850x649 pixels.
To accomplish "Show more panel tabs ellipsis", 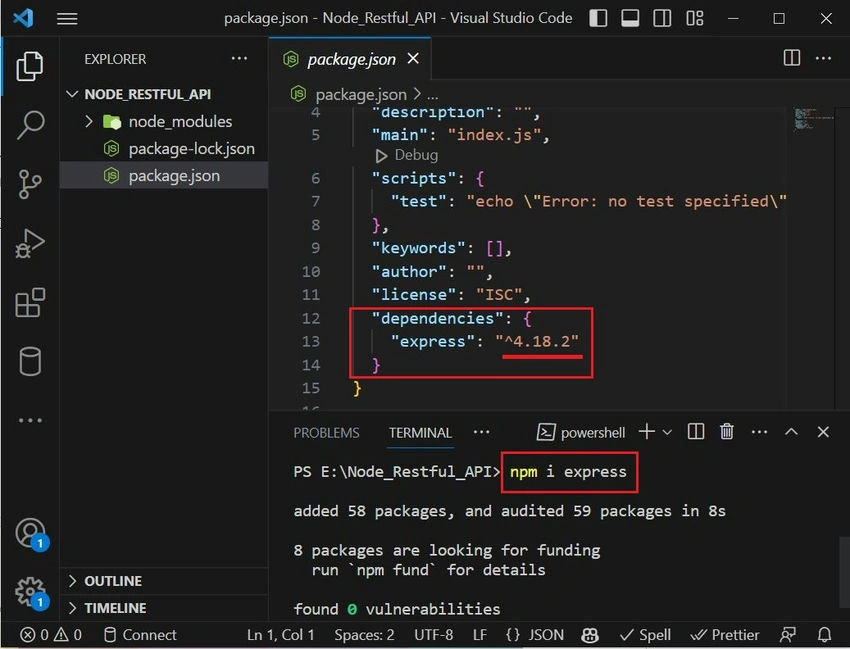I will point(481,432).
